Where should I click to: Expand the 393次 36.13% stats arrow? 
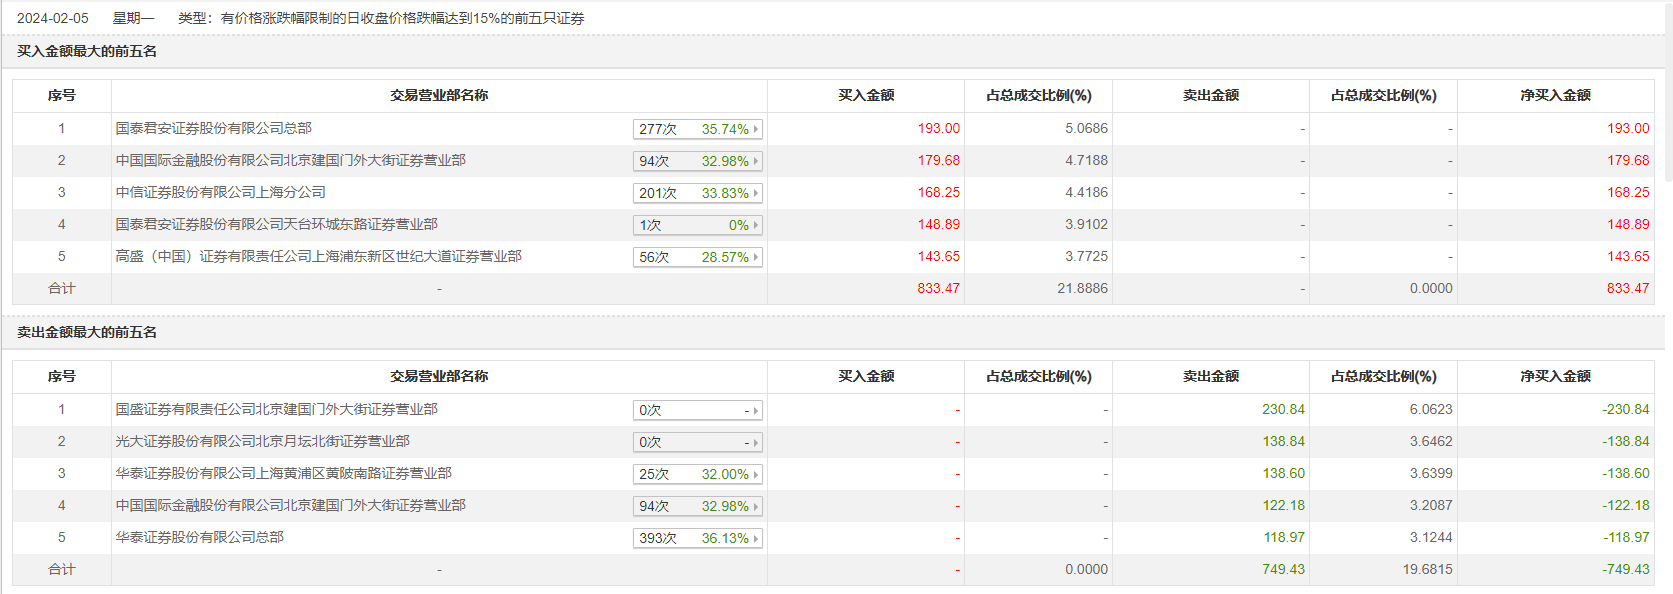click(x=756, y=538)
